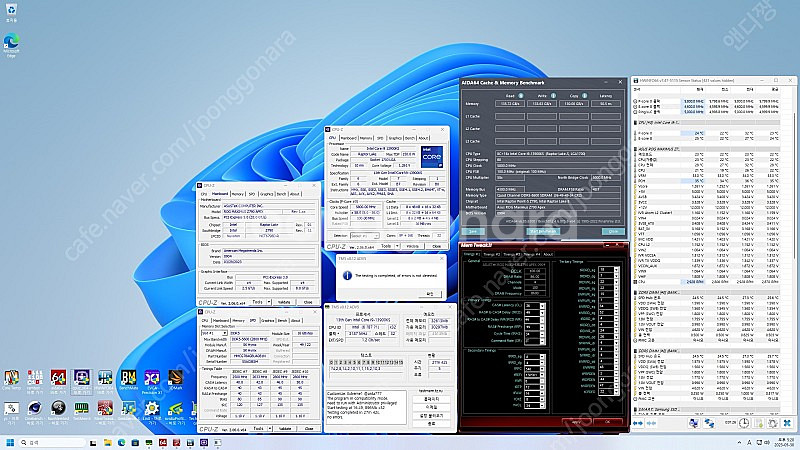Image resolution: width=800 pixels, height=450 pixels.
Task: Click OK in MemTweakIt window
Action: click(x=608, y=422)
